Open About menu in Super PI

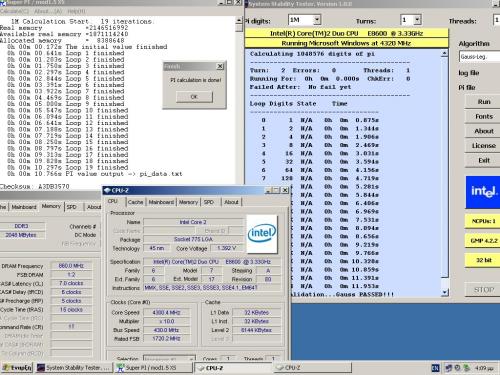[x=48, y=11]
